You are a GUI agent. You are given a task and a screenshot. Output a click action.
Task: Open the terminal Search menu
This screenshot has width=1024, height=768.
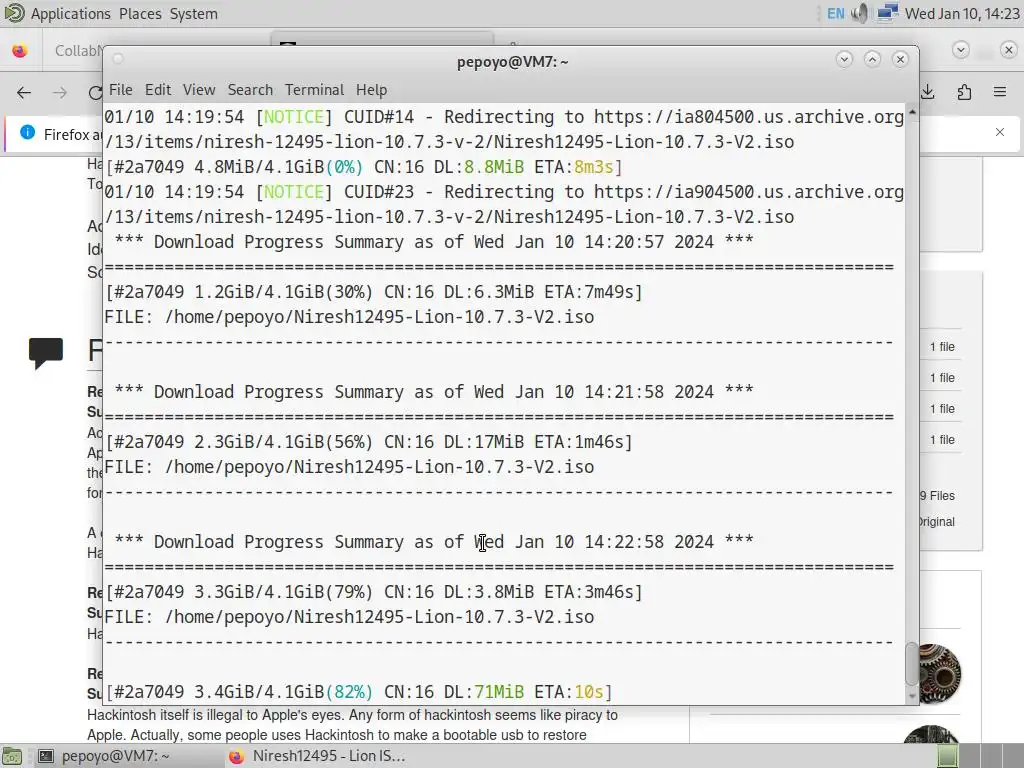250,89
